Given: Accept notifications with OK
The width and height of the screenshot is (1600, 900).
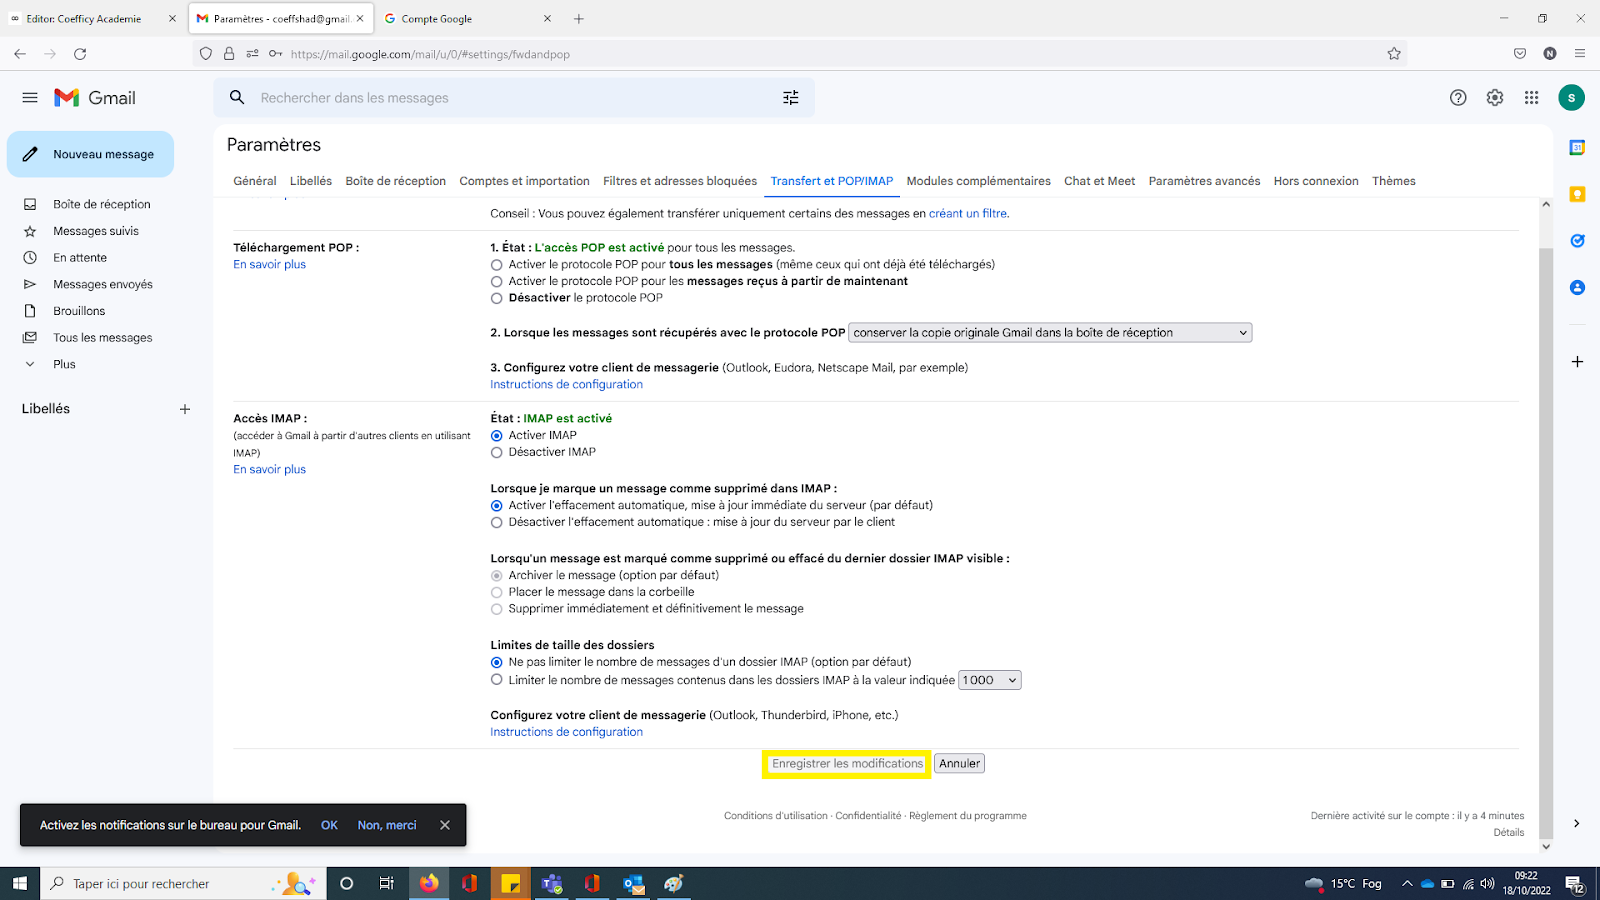Looking at the screenshot, I should click(329, 825).
